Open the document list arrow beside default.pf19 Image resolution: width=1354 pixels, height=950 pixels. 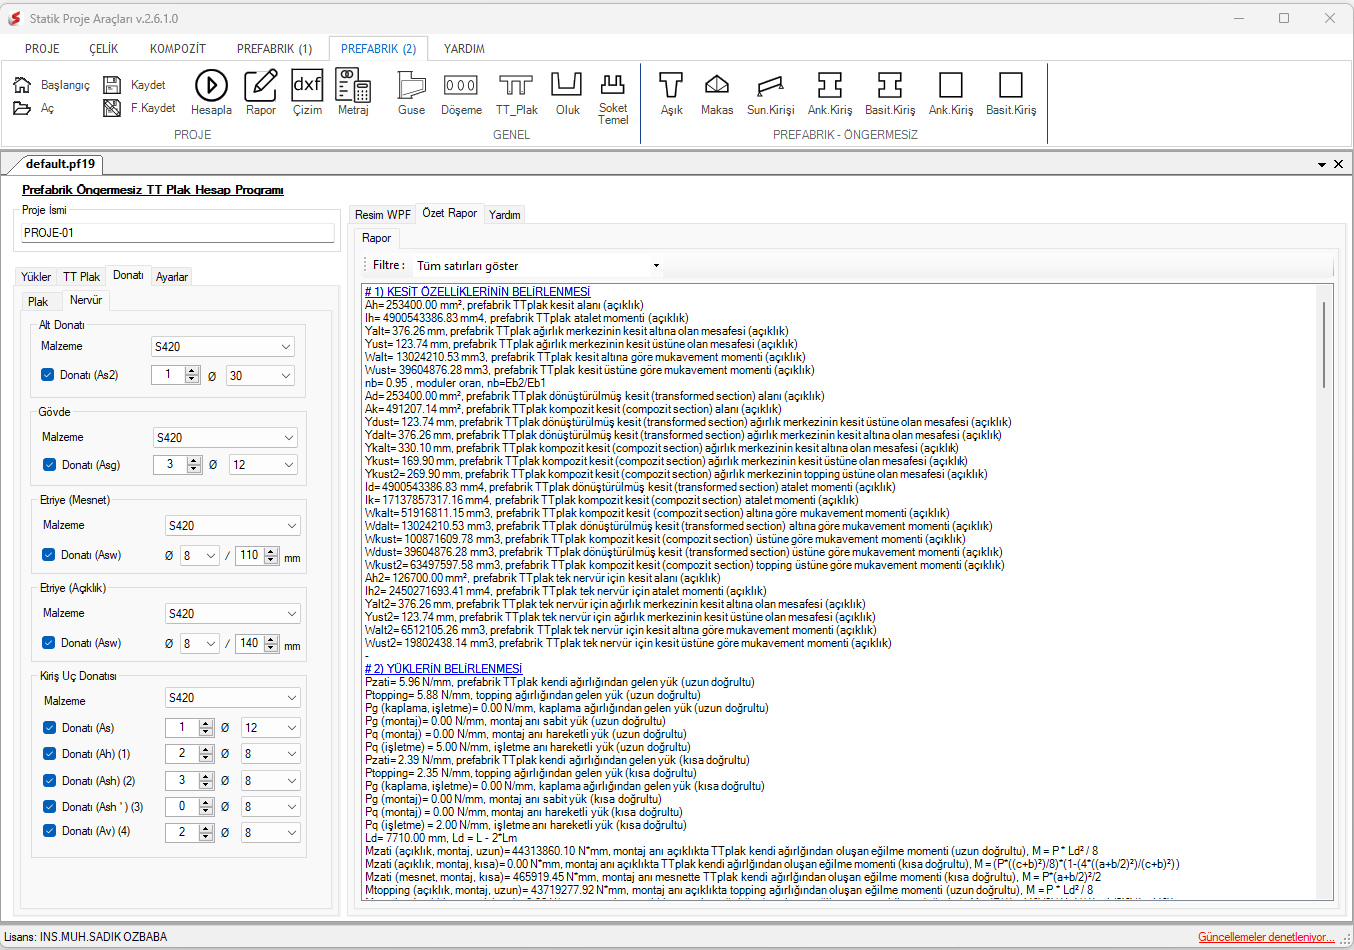1322,165
